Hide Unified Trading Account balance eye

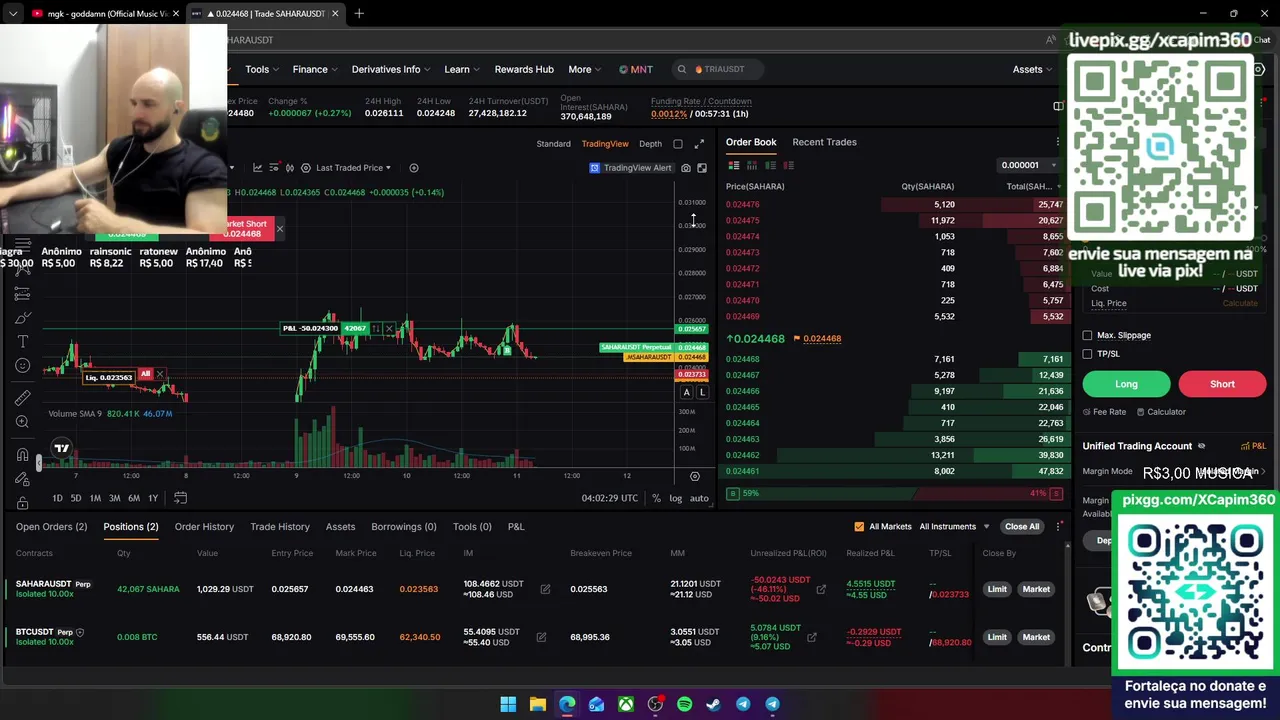1201,446
